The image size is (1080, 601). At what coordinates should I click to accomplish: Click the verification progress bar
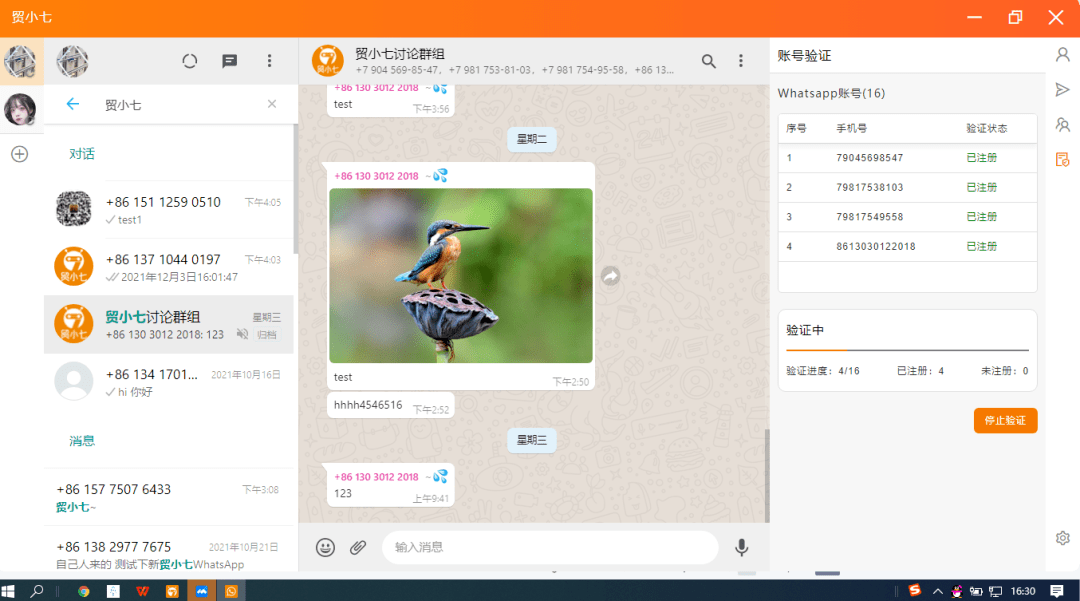(x=907, y=350)
